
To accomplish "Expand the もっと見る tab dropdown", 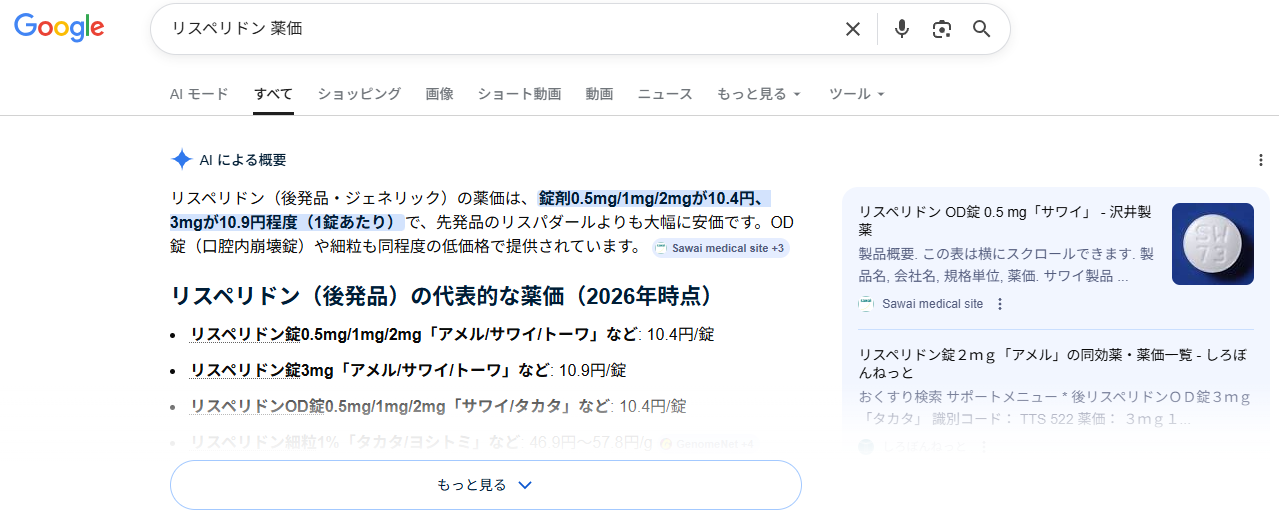I will point(758,94).
